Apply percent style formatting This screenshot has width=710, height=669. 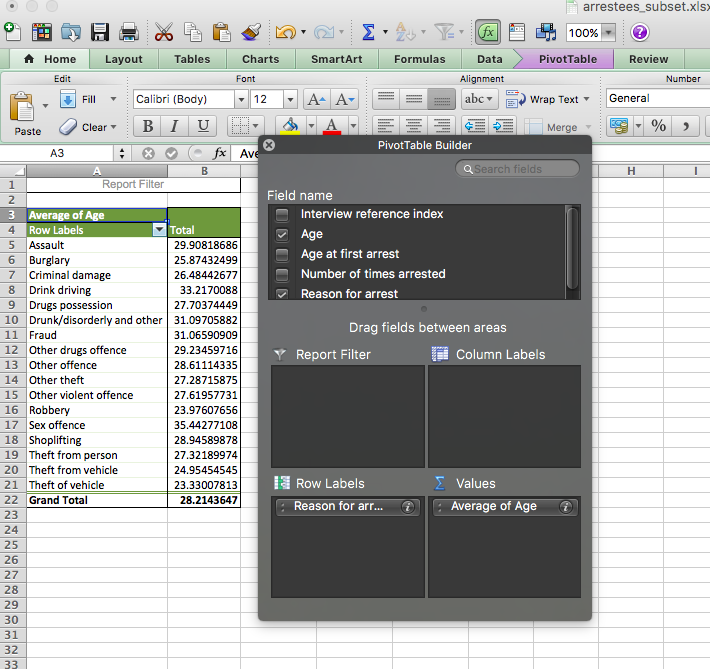tap(658, 126)
